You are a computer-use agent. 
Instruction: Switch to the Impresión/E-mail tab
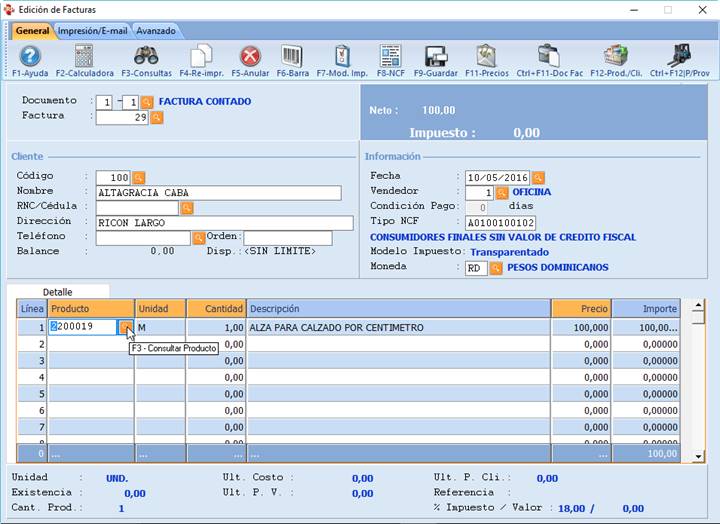click(x=92, y=31)
